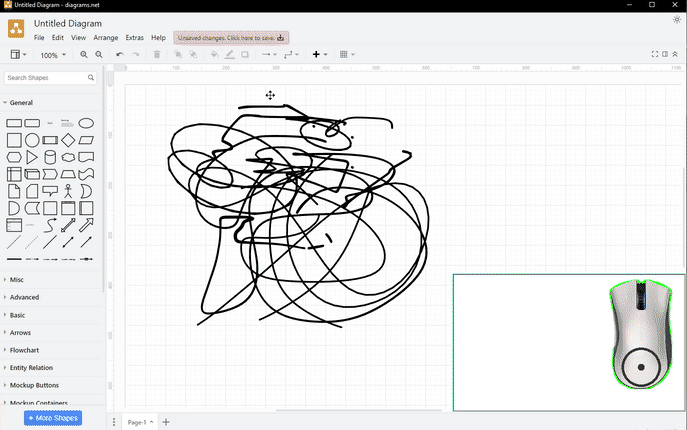Expand the Entity Relation section
The height and width of the screenshot is (430, 687).
(31, 368)
